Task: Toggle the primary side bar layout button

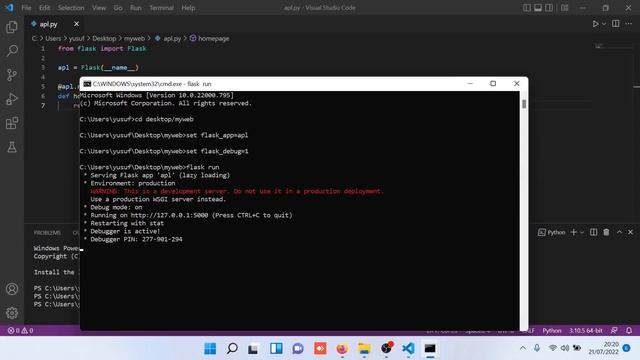Action: (527, 8)
